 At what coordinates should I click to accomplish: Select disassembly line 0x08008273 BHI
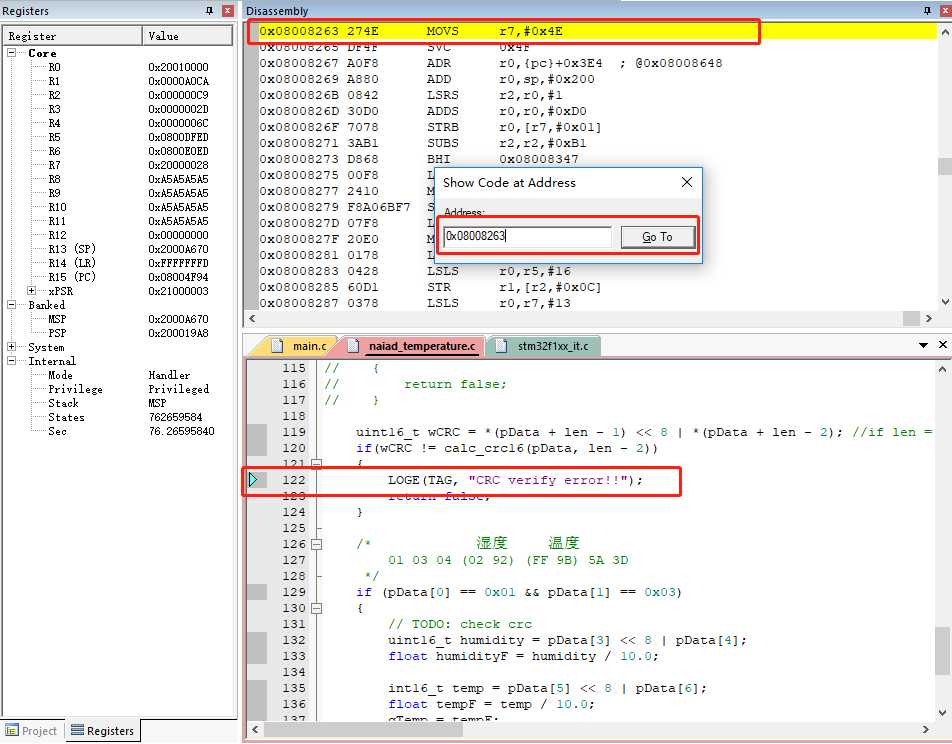click(x=597, y=159)
